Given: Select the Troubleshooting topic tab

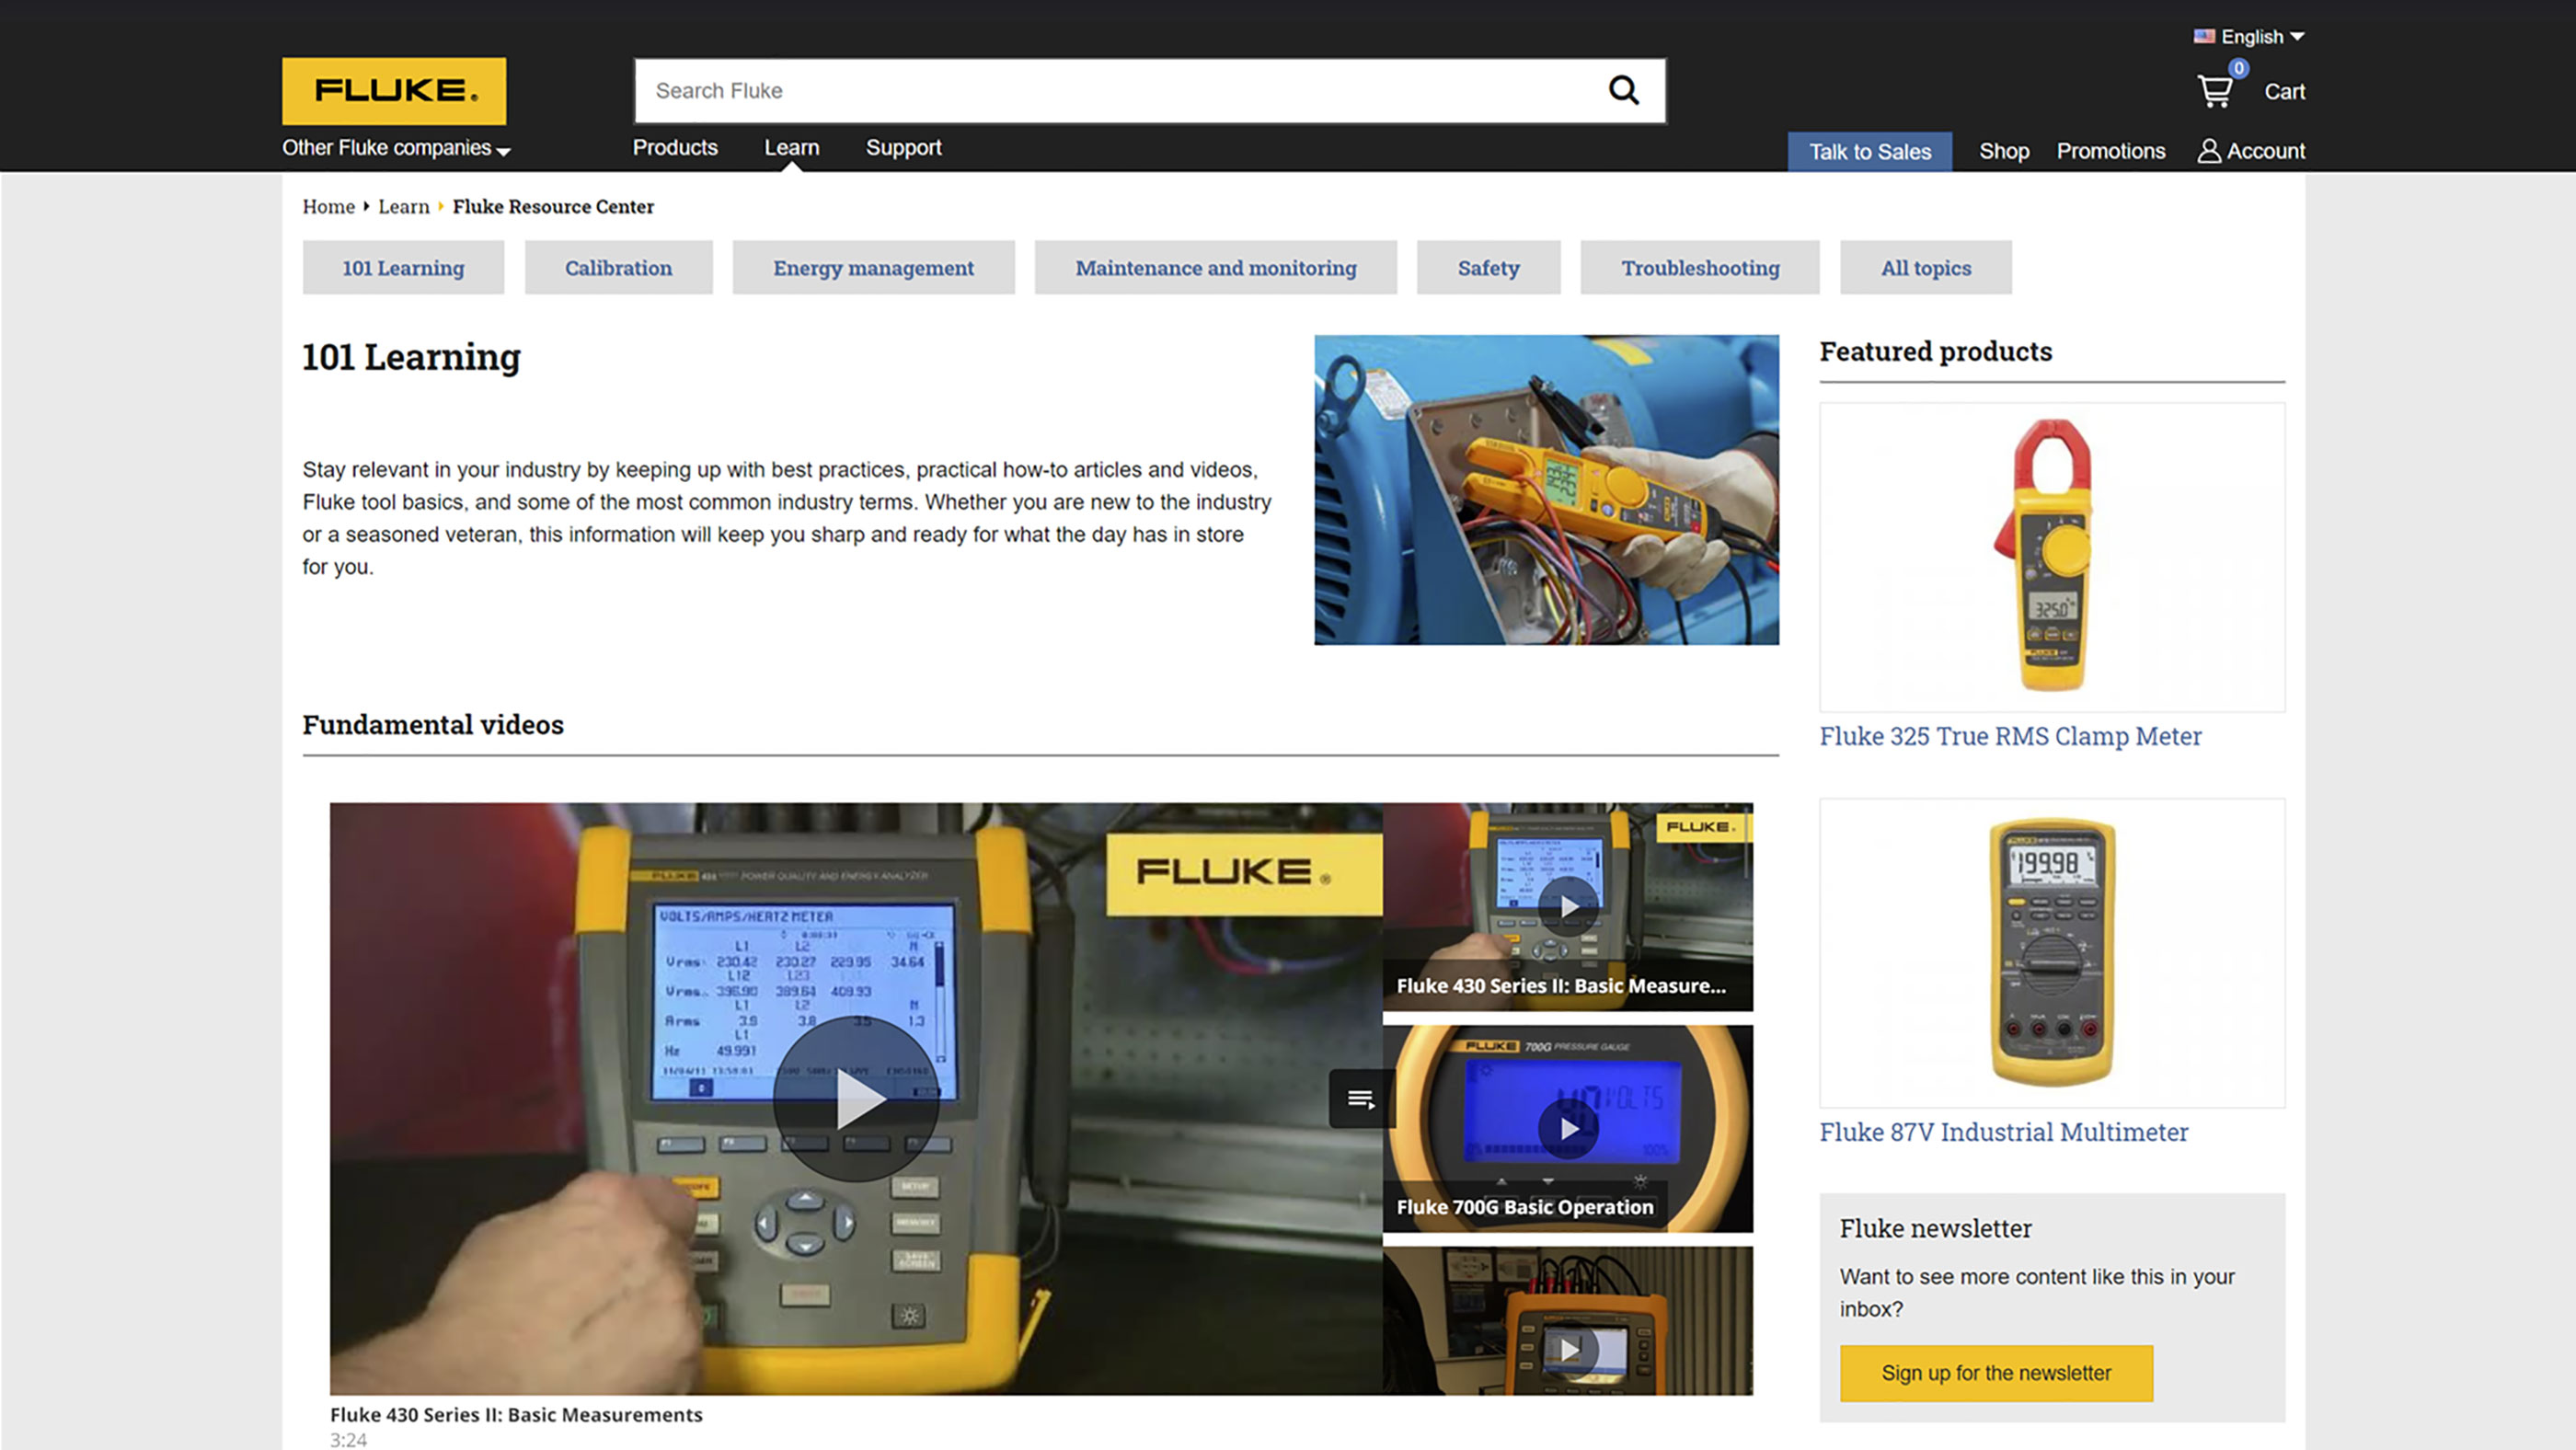Looking at the screenshot, I should pos(1700,267).
